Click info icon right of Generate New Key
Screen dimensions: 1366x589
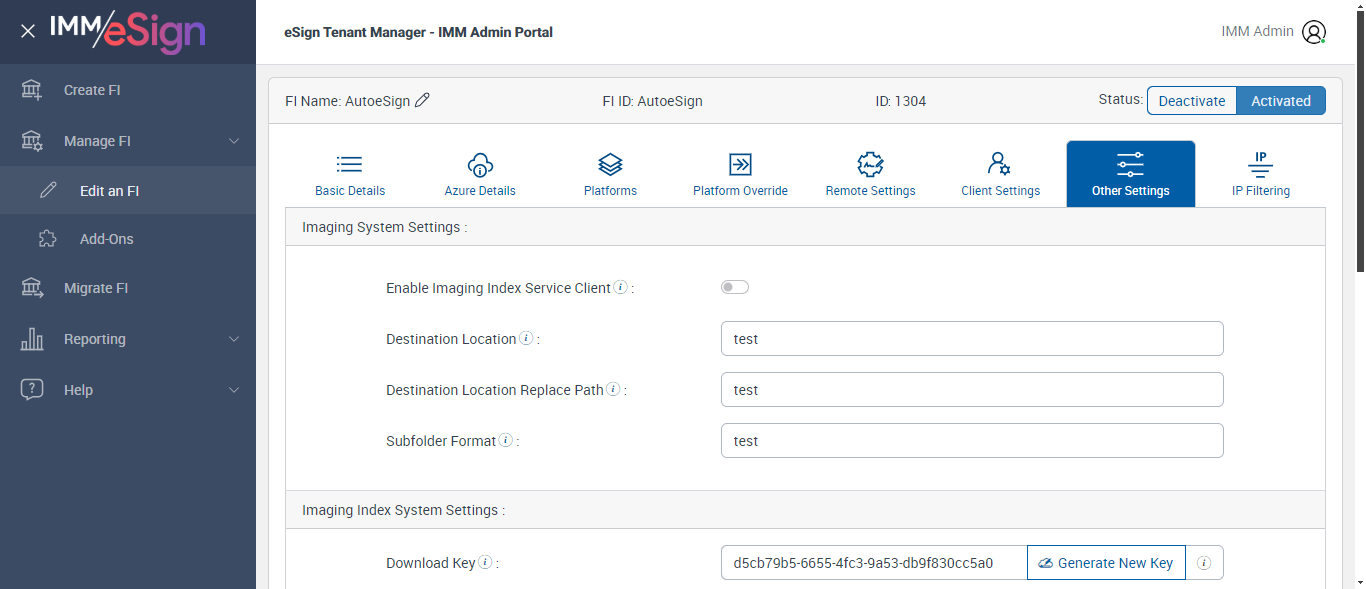pyautogui.click(x=1204, y=563)
